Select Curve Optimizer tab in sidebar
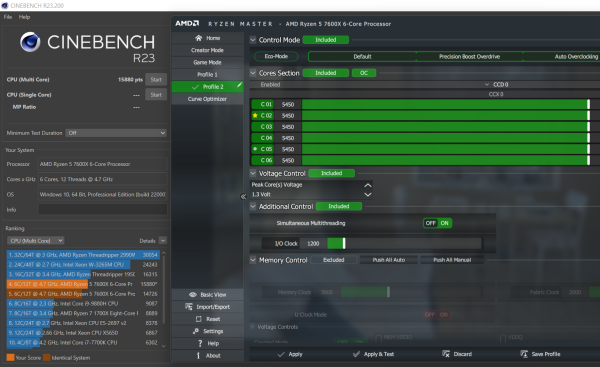Viewport: 600px width, 367px height. [207, 99]
